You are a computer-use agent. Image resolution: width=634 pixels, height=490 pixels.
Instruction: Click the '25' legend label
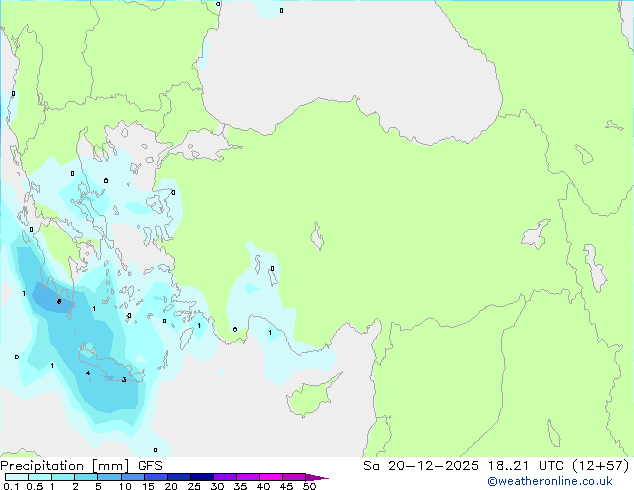pos(194,486)
